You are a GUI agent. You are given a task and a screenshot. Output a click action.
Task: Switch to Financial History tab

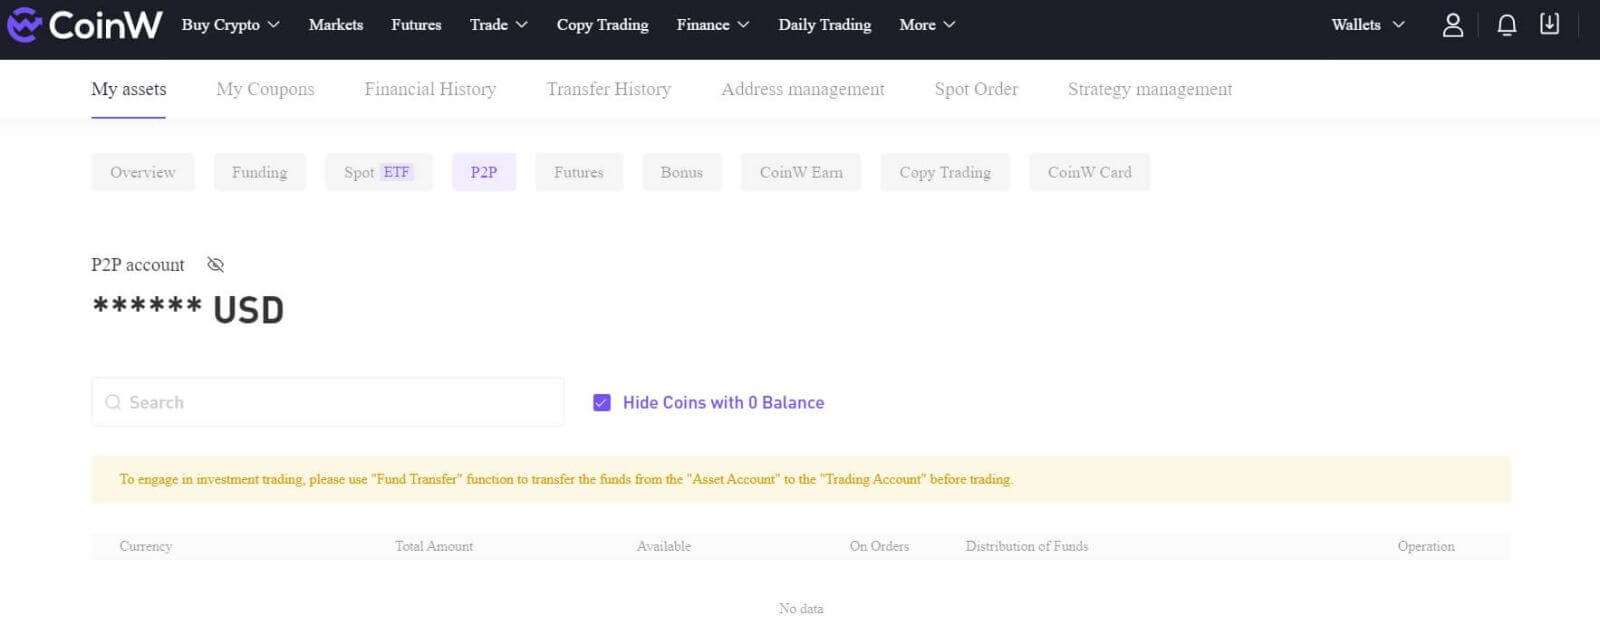[430, 89]
